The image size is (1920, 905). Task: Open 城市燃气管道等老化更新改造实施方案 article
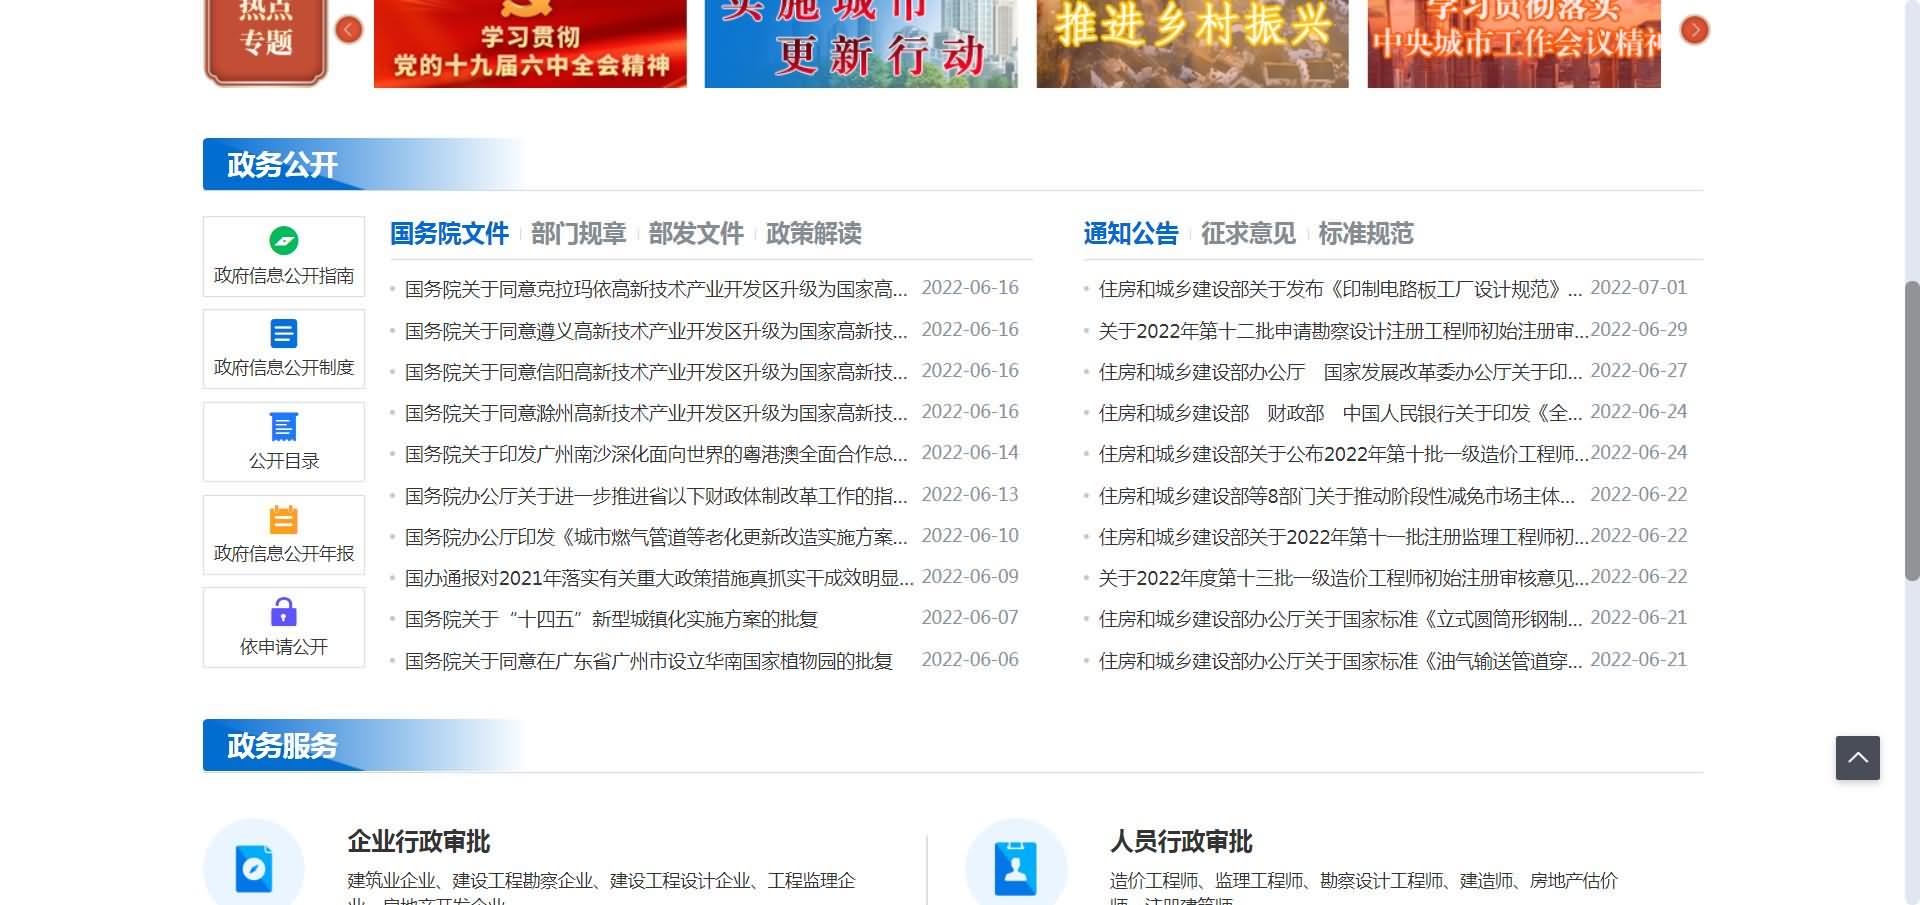[x=656, y=537]
